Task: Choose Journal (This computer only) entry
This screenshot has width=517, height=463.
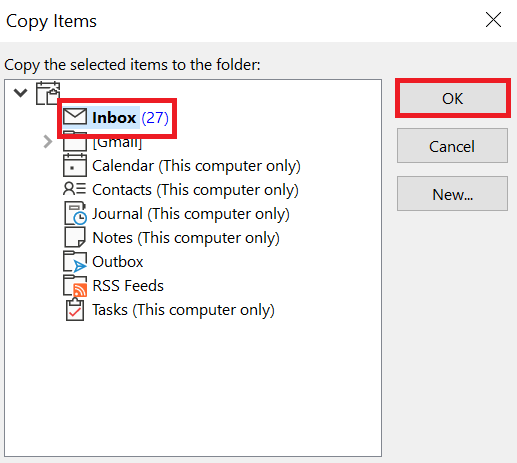Action: (191, 214)
